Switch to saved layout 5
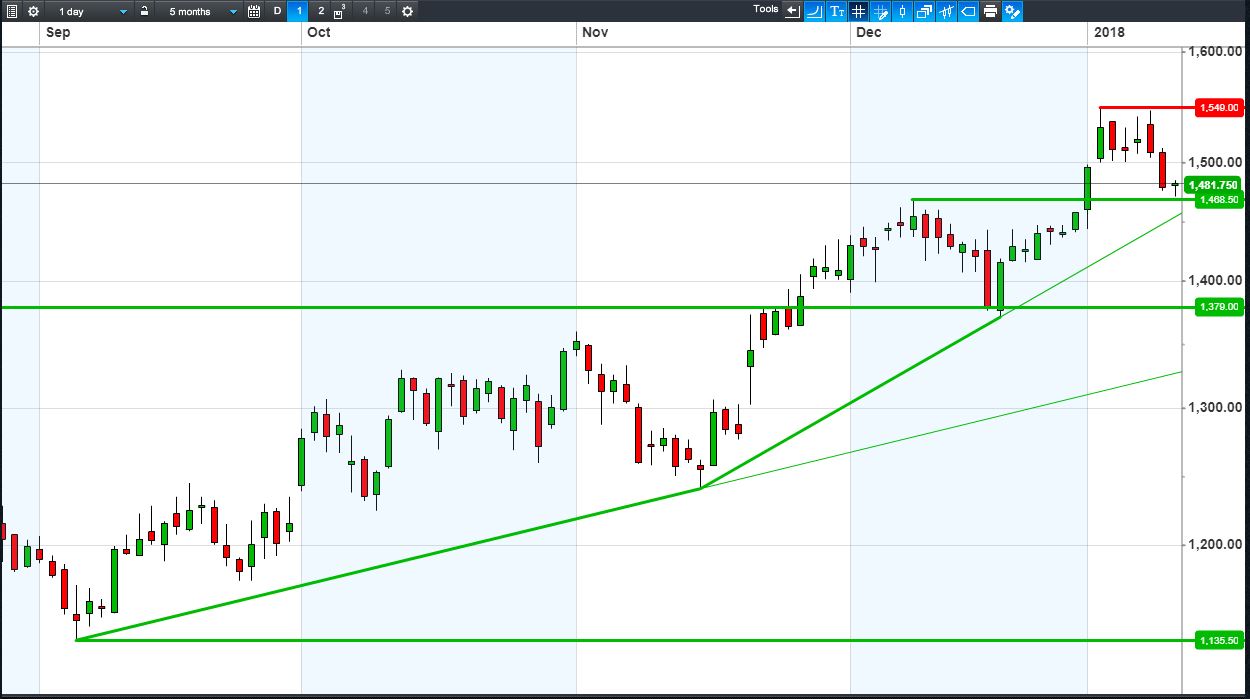The width and height of the screenshot is (1250, 699). coord(387,11)
